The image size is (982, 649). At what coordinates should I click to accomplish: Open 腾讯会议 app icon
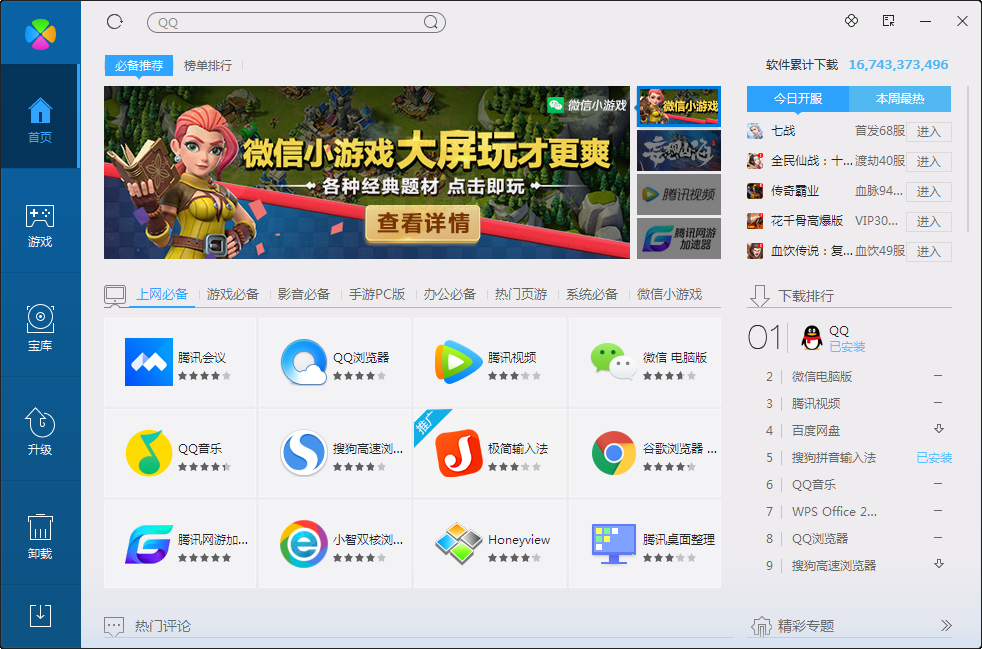[149, 362]
